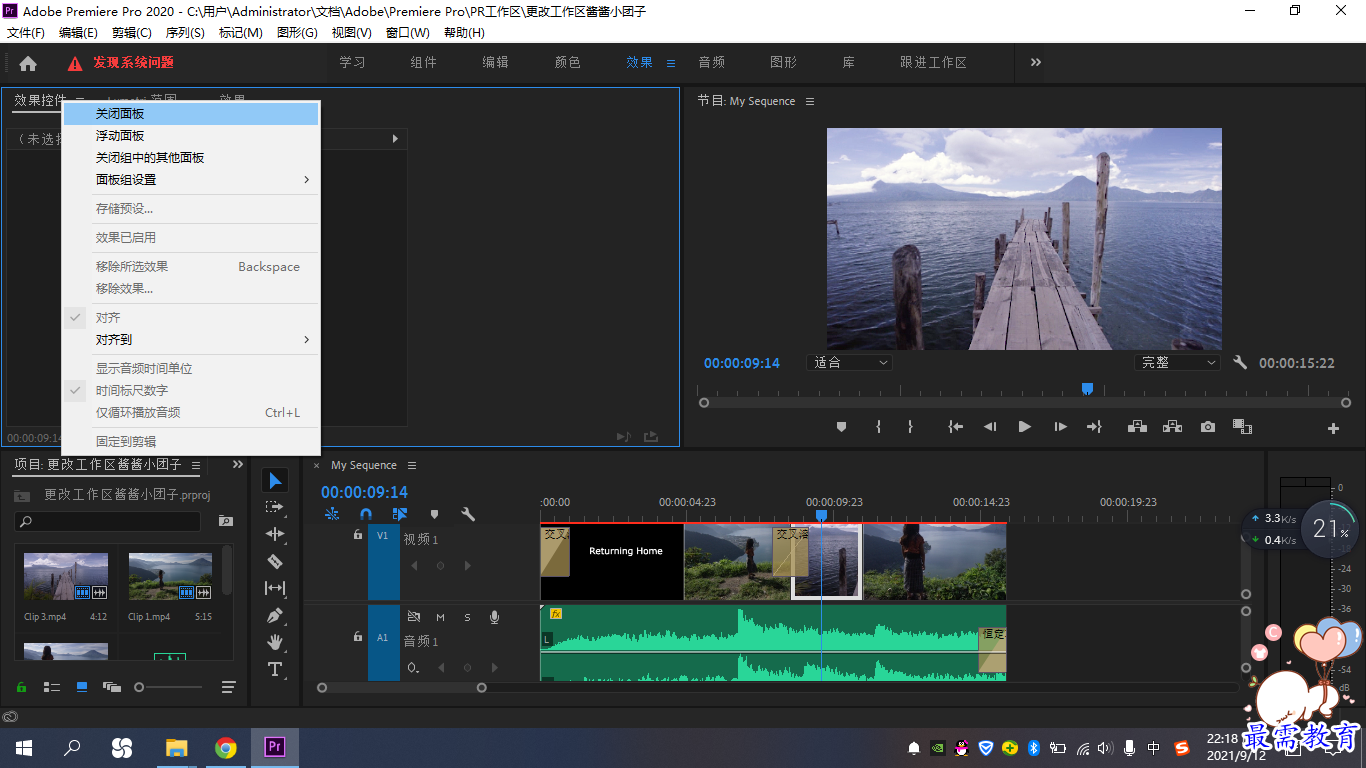1366x768 pixels.
Task: Switch to 颜色 workspace tab
Action: 567,62
